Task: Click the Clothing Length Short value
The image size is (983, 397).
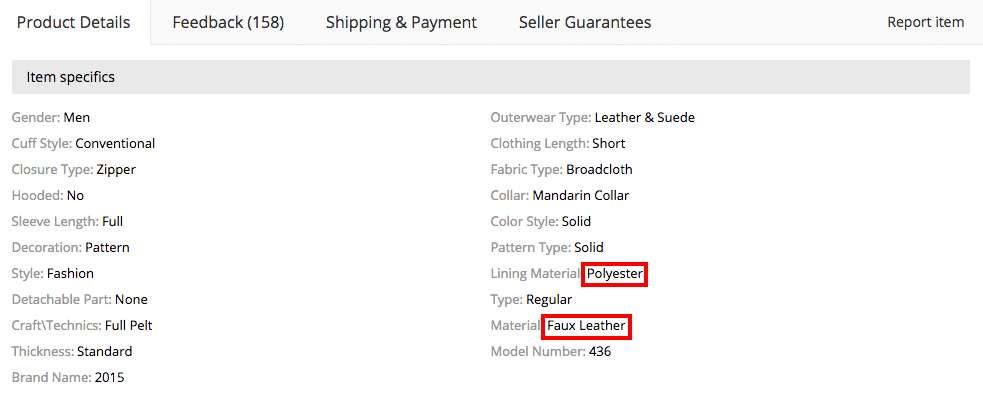Action: (609, 144)
